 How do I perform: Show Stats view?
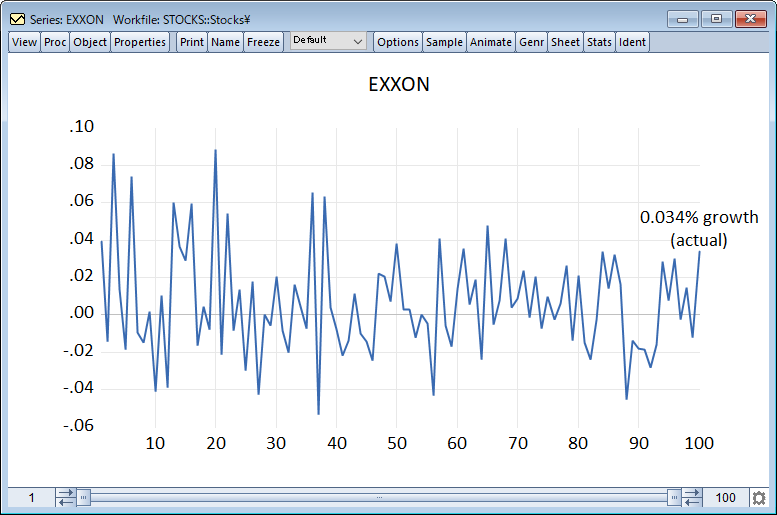(599, 42)
